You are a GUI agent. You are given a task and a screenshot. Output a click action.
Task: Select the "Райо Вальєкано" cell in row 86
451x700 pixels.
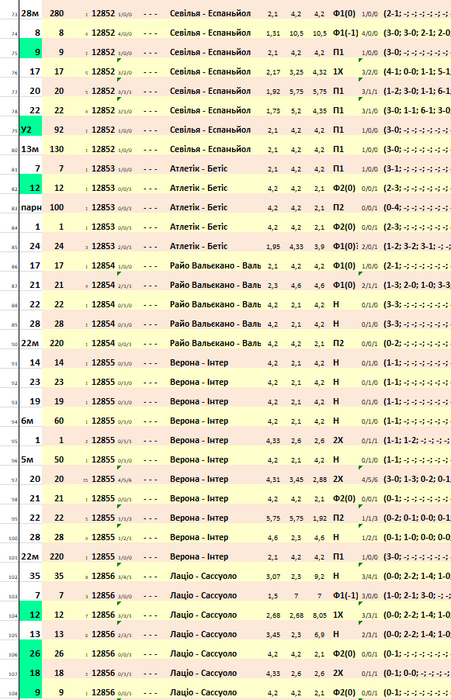click(x=215, y=266)
